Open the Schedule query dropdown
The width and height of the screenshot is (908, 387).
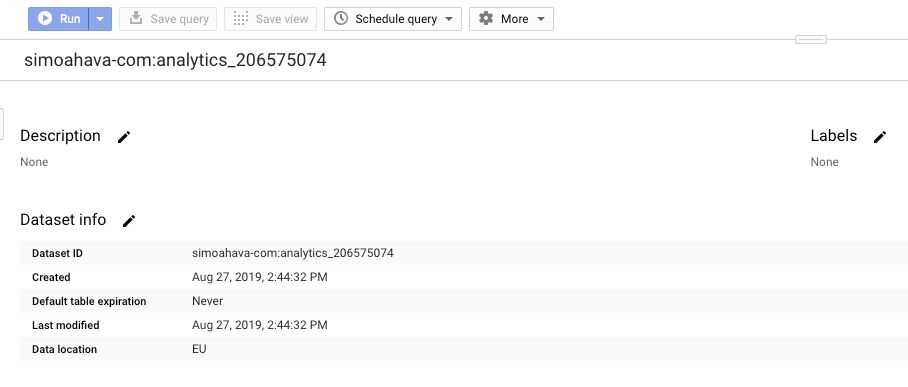393,19
